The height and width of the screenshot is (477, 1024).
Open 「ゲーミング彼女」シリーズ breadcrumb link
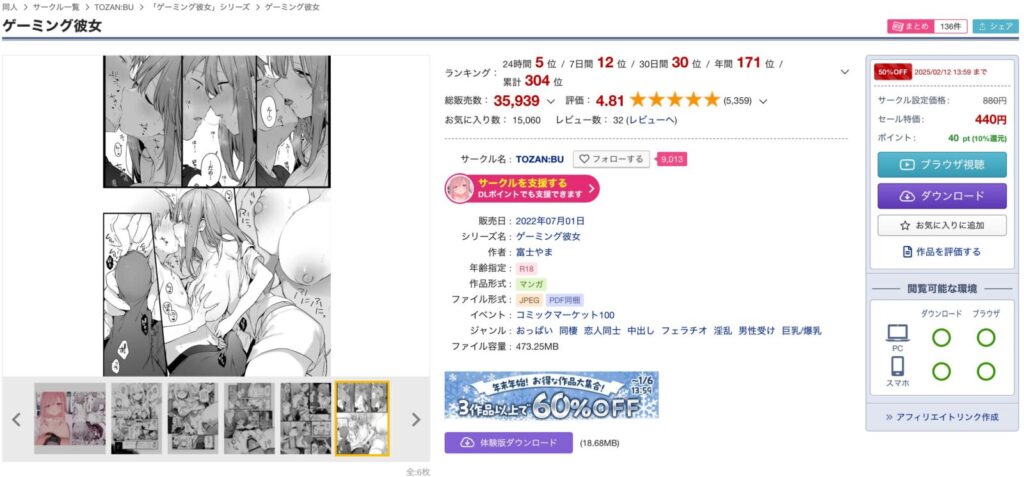(208, 7)
